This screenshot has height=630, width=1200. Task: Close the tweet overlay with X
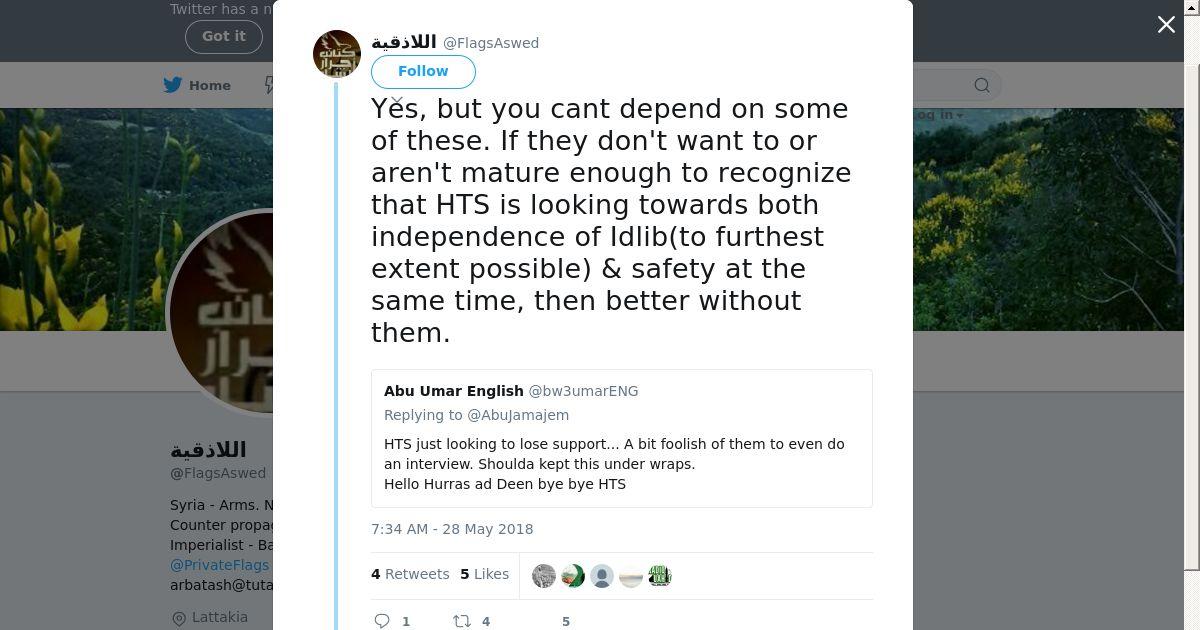click(1166, 25)
